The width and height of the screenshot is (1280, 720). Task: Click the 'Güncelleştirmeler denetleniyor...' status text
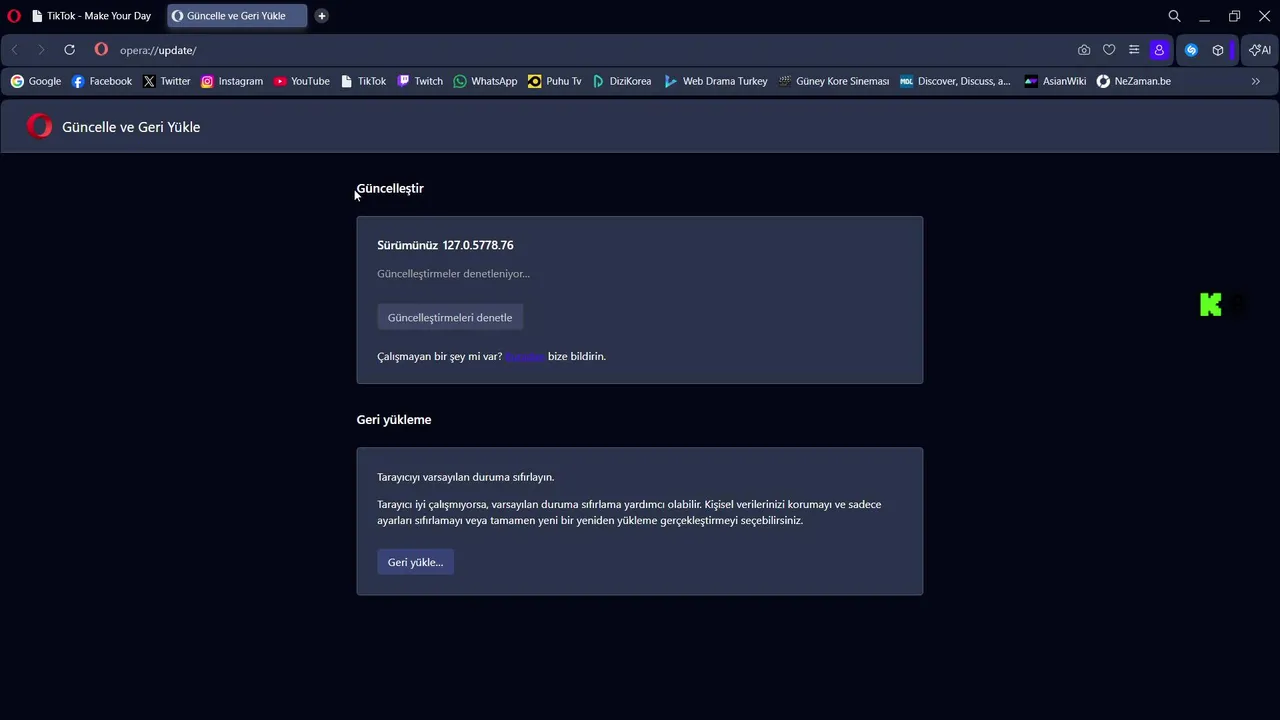[x=453, y=273]
